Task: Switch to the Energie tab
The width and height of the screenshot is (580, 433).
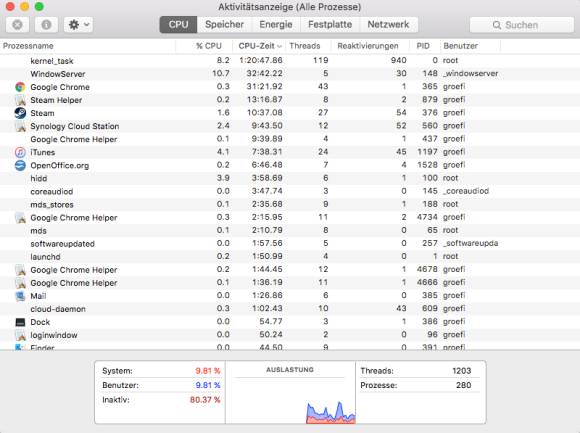Action: (x=276, y=24)
